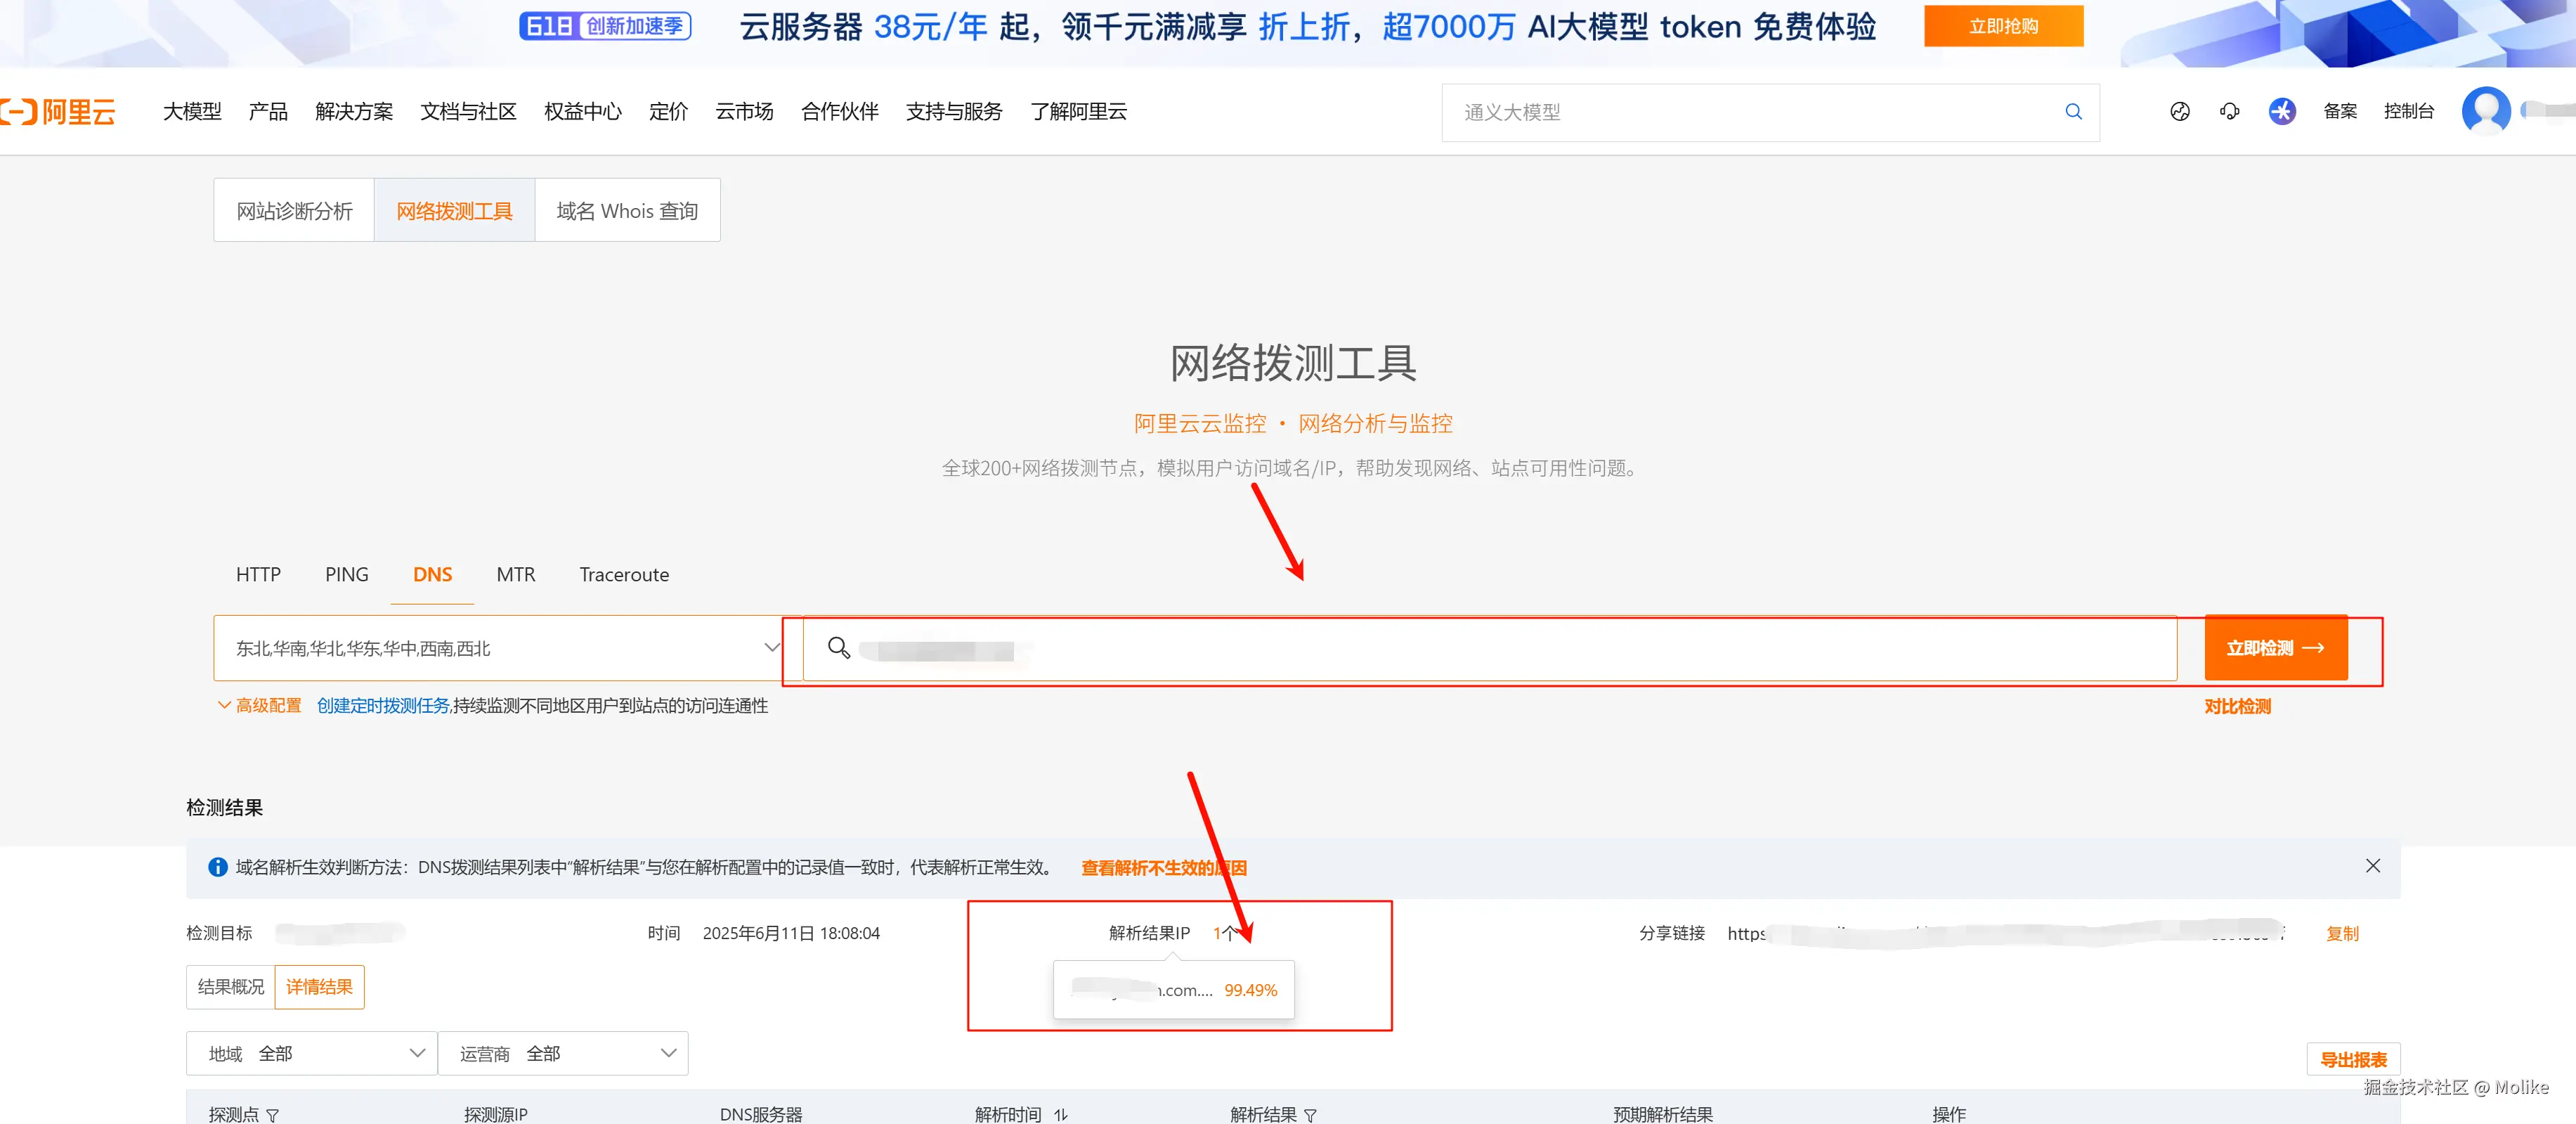This screenshot has width=2576, height=1124.
Task: Open the 运营商 全部 filter dropdown
Action: (563, 1053)
